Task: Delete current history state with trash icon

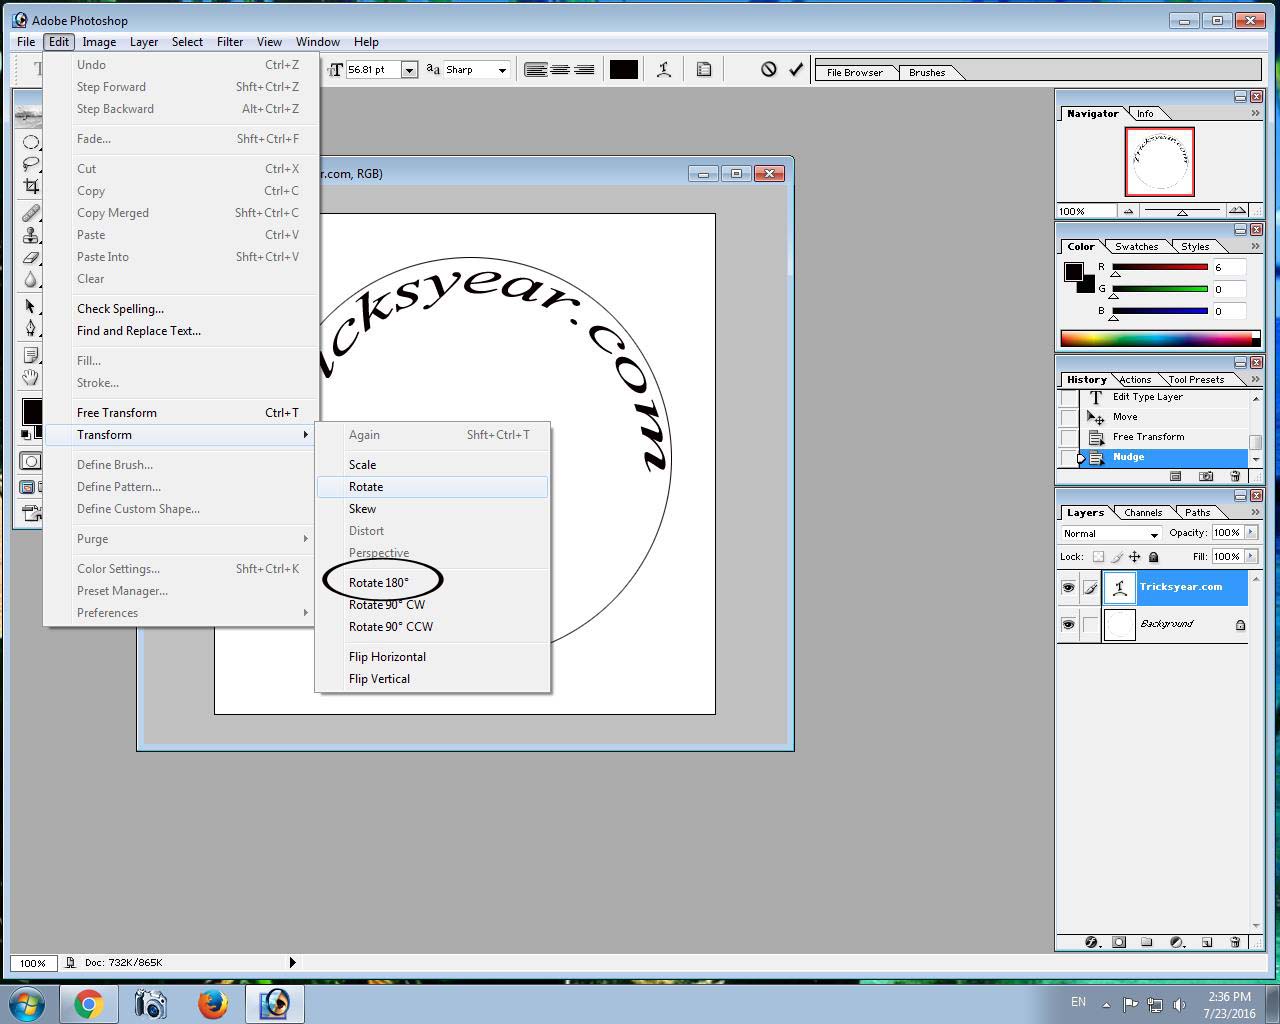Action: pos(1236,477)
